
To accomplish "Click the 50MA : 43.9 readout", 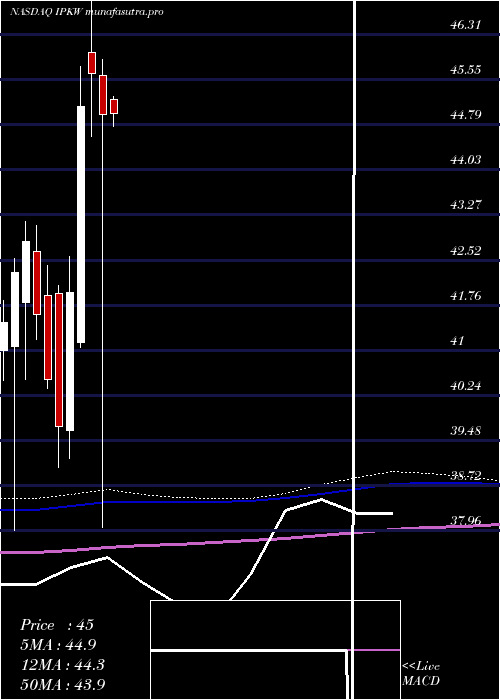I will [63, 684].
